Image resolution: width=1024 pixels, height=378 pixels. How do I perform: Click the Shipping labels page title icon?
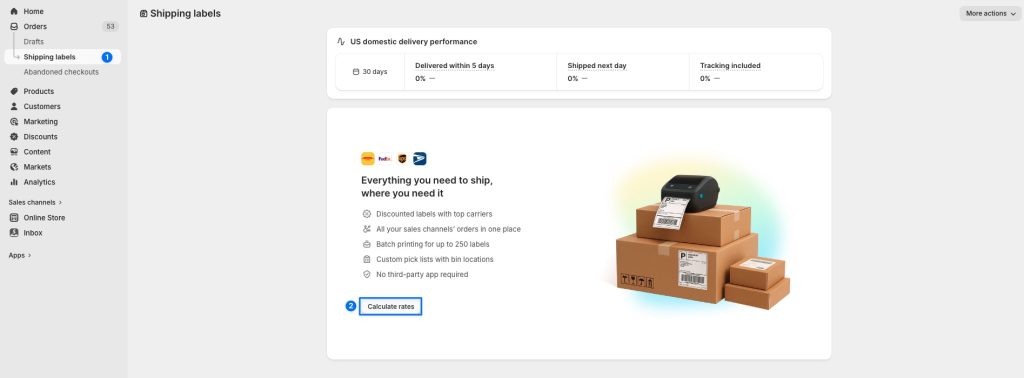tap(144, 14)
